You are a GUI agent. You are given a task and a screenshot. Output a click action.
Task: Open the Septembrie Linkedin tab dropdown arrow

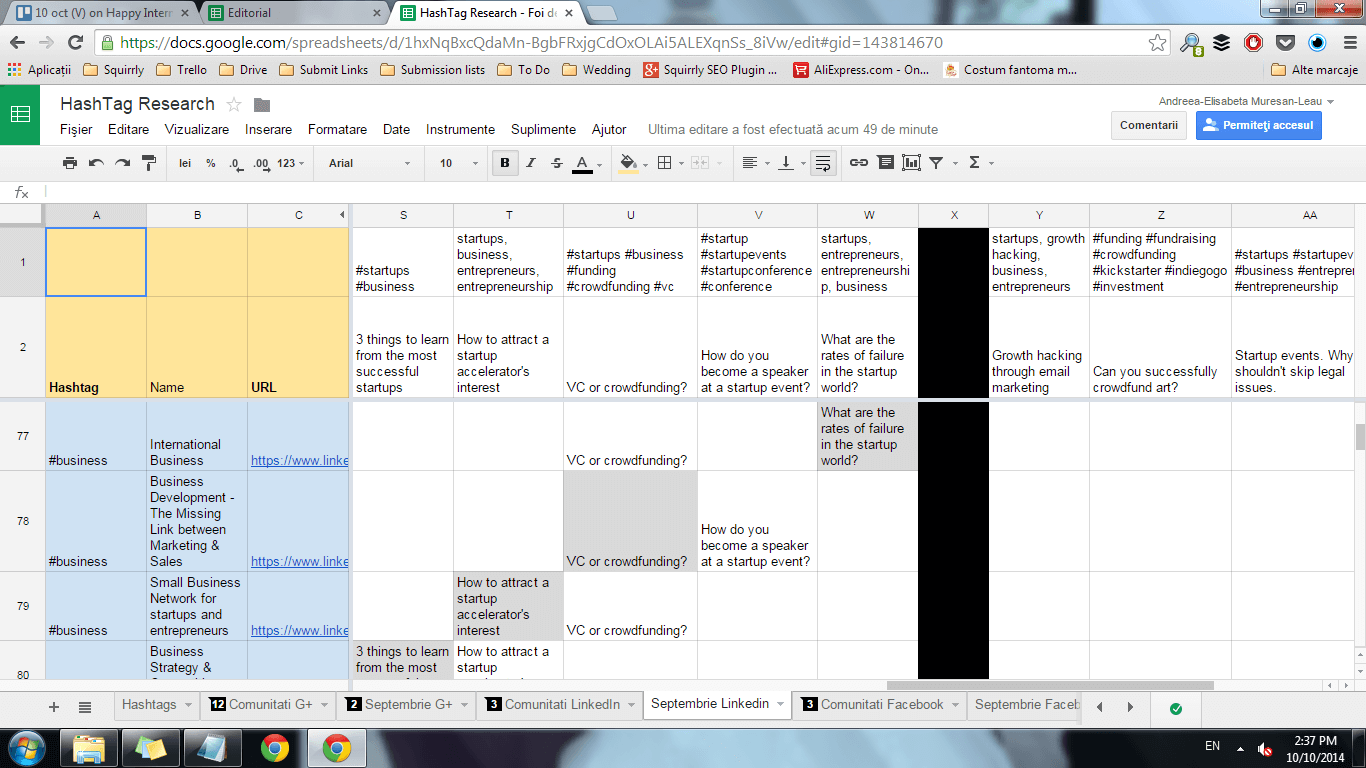click(x=780, y=705)
